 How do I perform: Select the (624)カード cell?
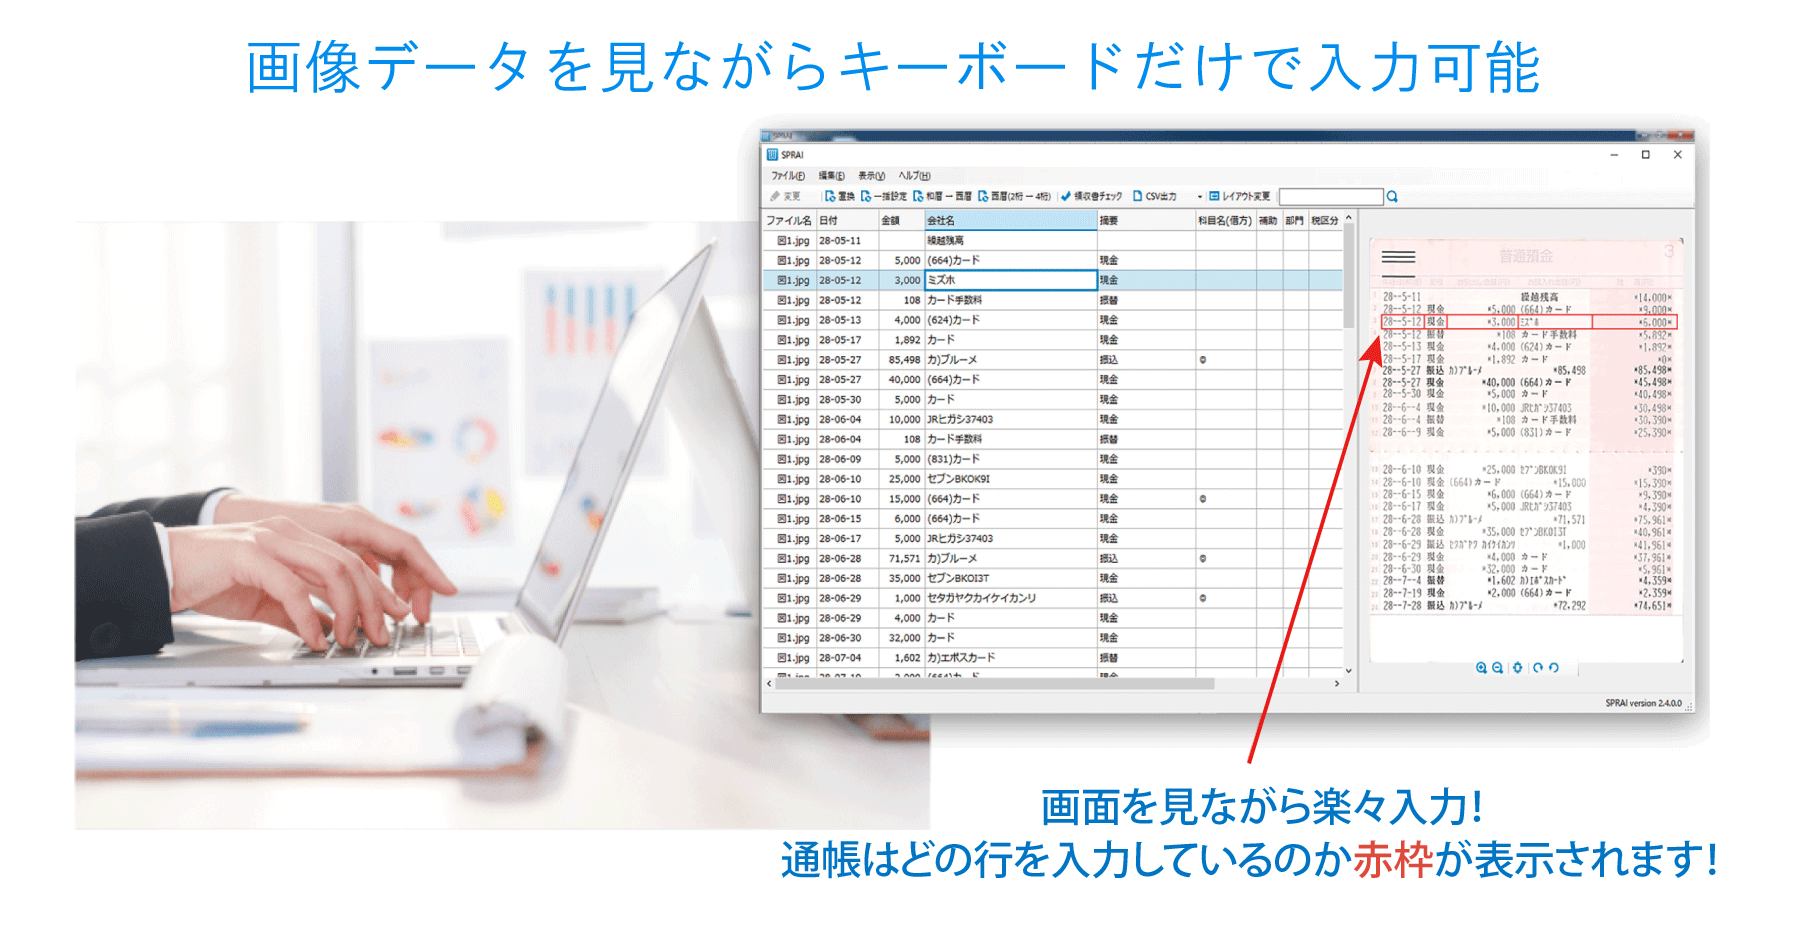1010,320
